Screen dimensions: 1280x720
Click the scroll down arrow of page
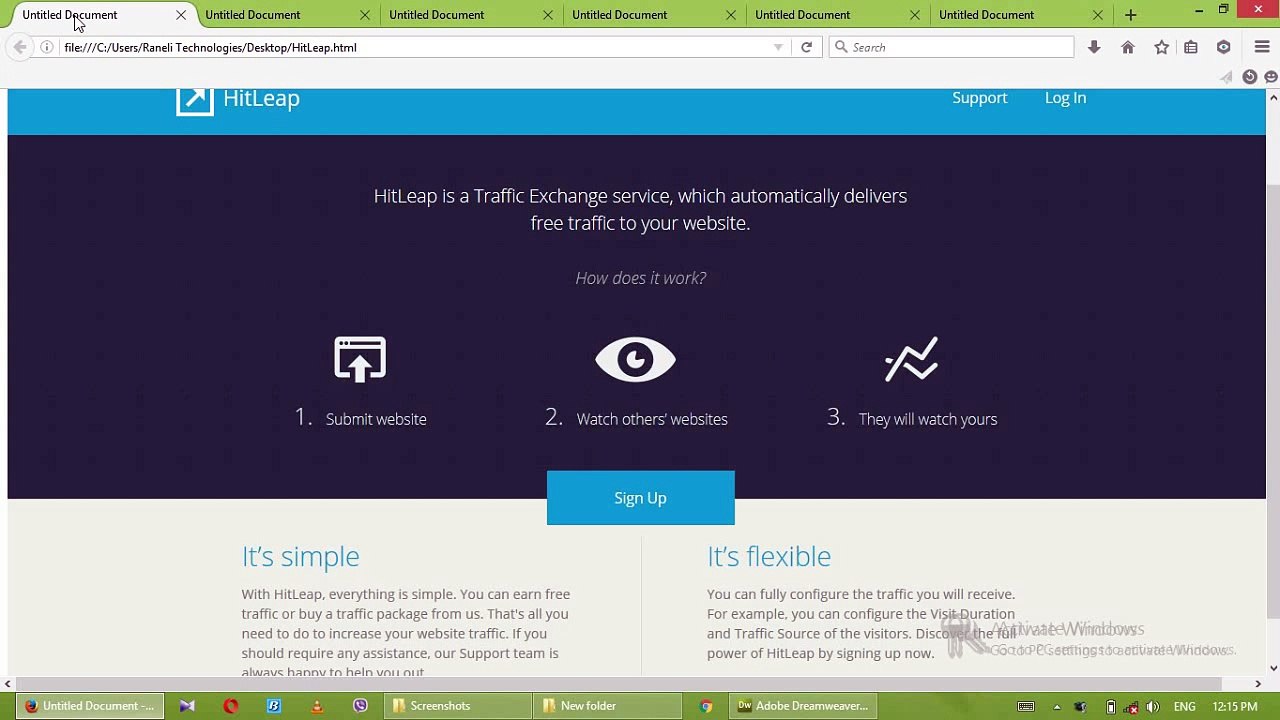pyautogui.click(x=1273, y=668)
